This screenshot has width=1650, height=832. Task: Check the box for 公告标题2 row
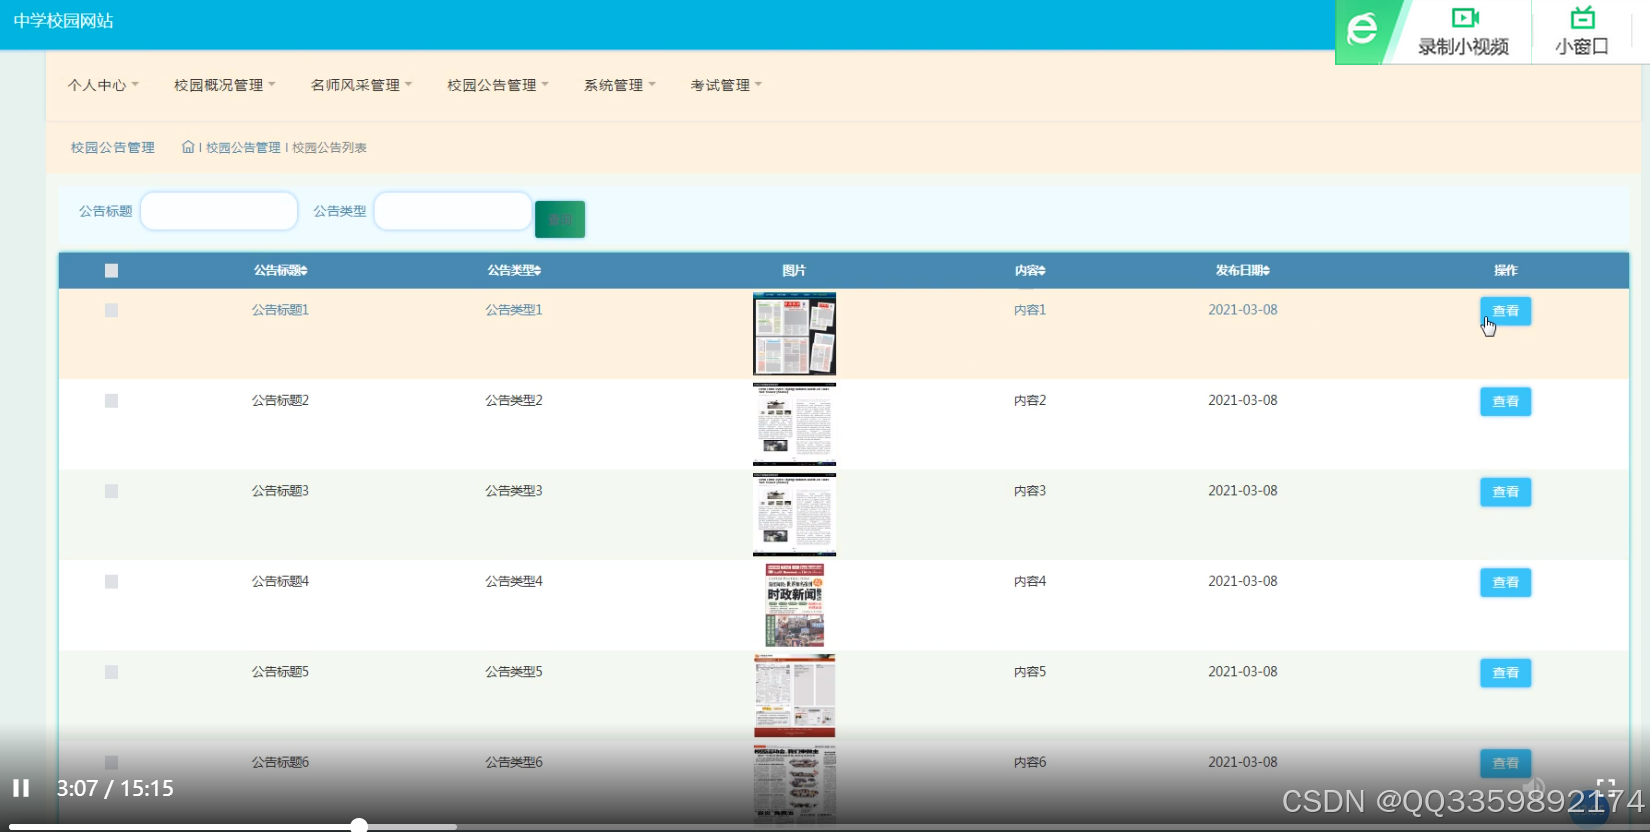[111, 401]
